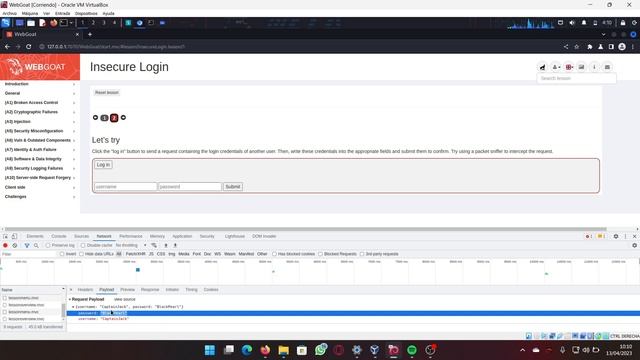The height and width of the screenshot is (360, 640).
Task: Open the language selector flag dropdown
Action: tap(569, 67)
